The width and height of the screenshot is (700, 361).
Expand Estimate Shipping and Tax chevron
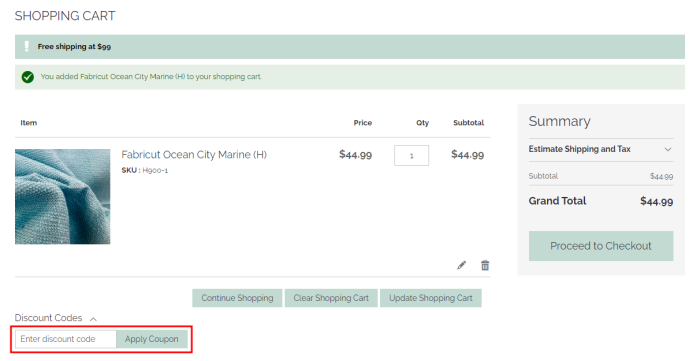point(668,149)
